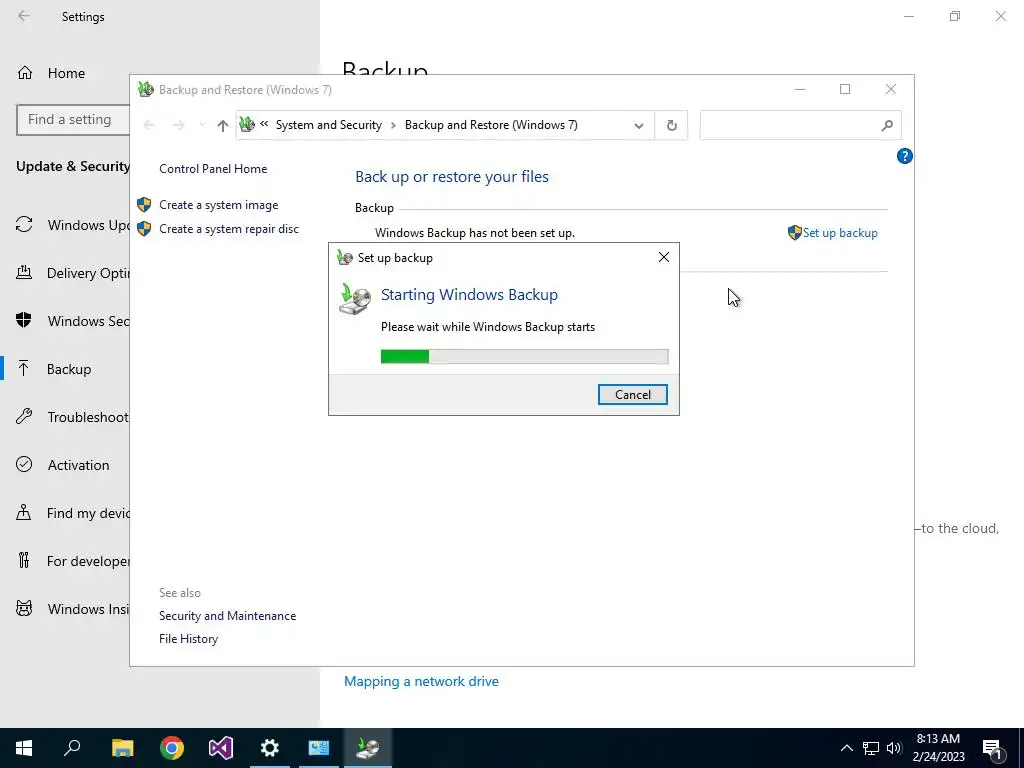The width and height of the screenshot is (1024, 768).
Task: Select Backup in Settings sidebar
Action: (x=65, y=369)
